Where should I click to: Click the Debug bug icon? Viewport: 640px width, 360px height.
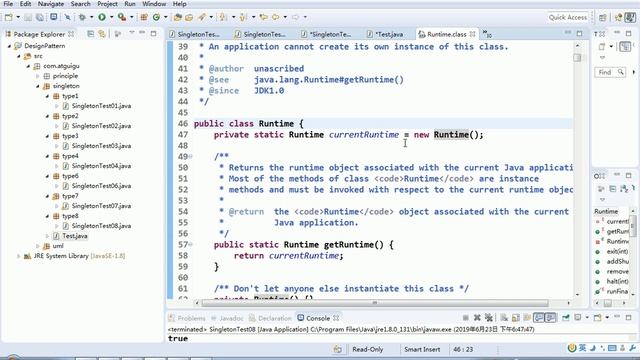82,17
